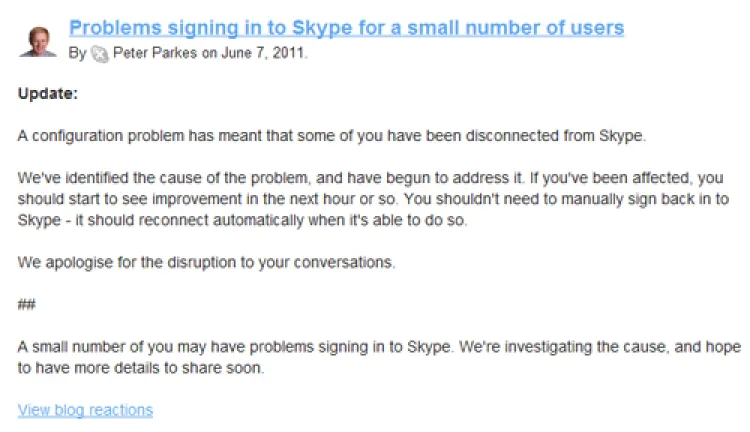Open the 'View blog reactions' link

tap(85, 410)
